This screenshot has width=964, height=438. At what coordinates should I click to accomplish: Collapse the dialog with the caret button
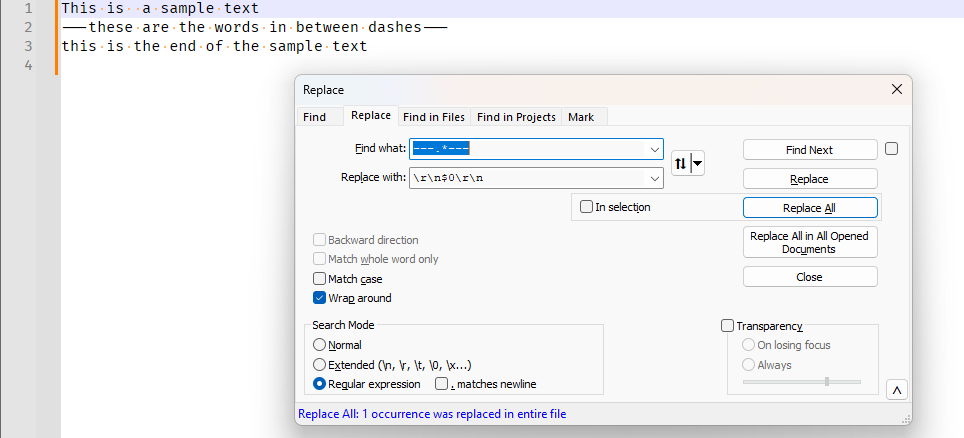click(x=896, y=390)
